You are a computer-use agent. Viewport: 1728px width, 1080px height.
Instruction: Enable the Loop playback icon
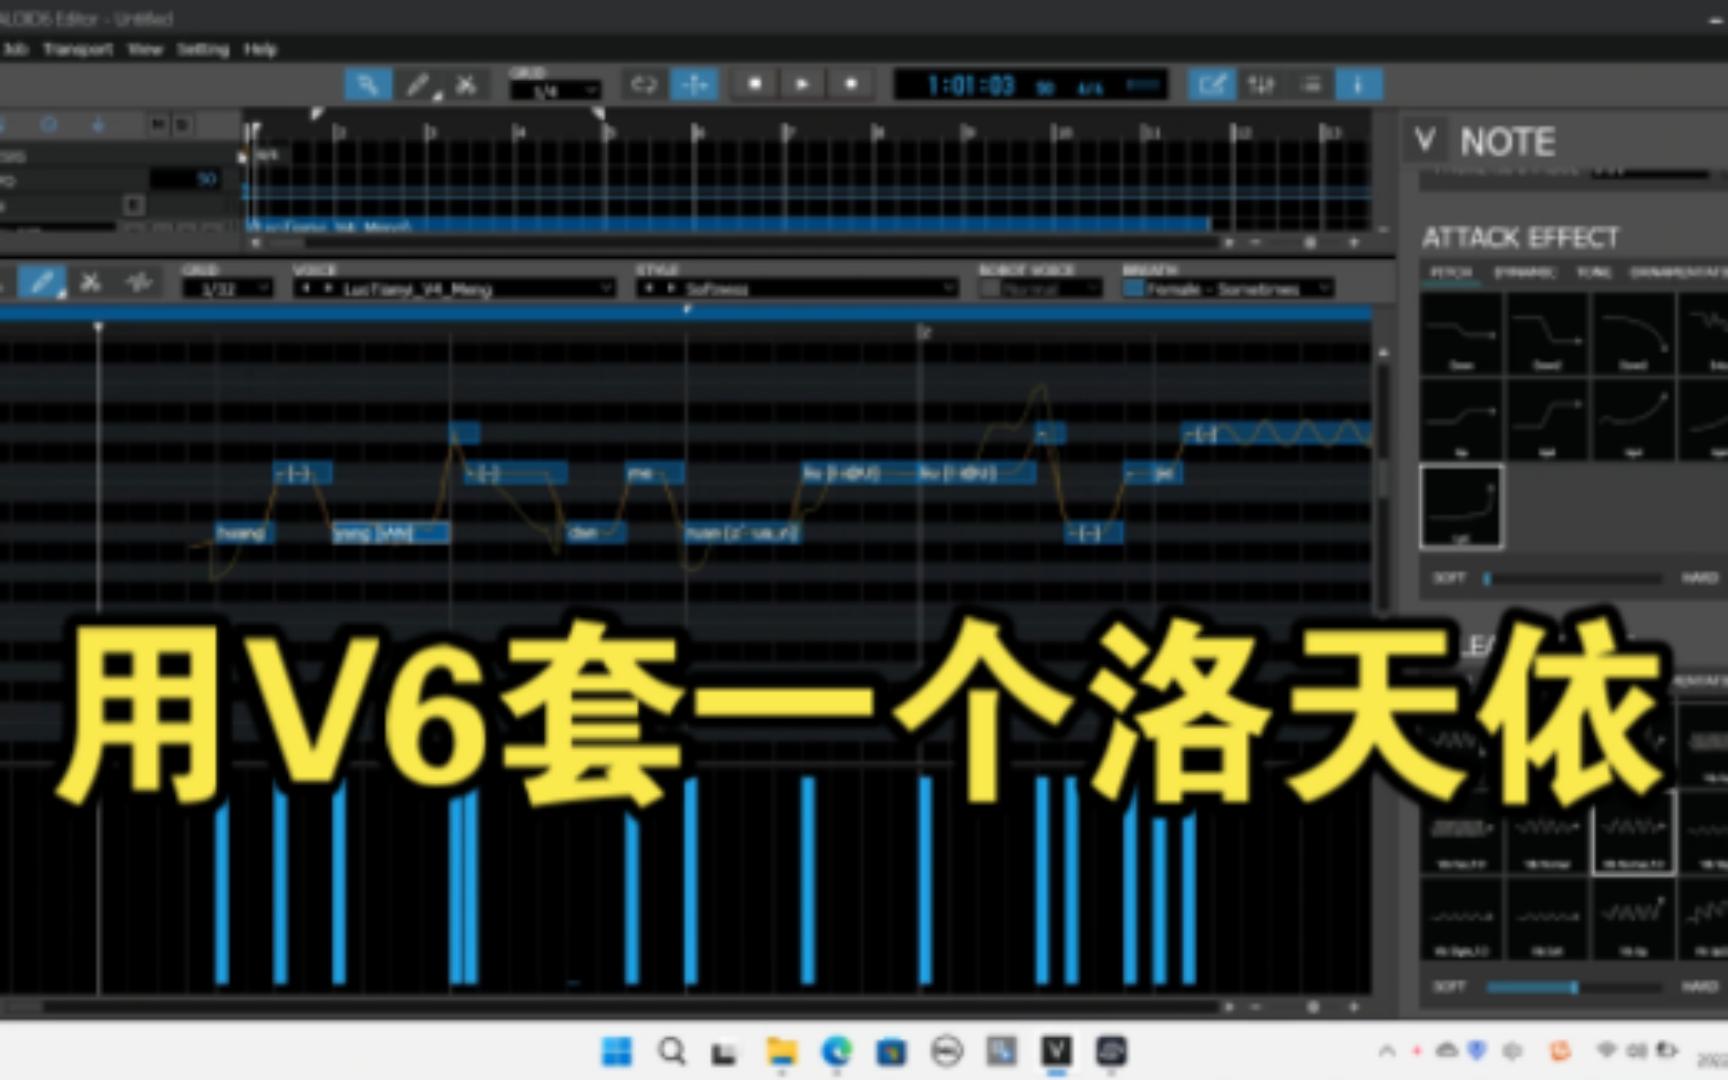[645, 84]
